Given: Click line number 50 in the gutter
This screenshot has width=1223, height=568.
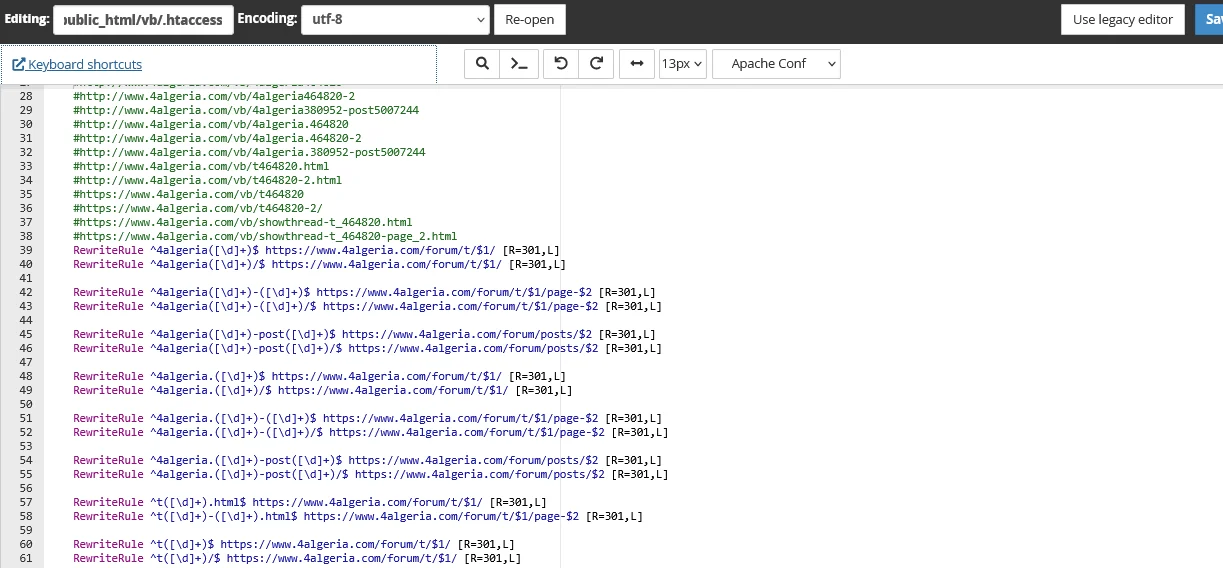Looking at the screenshot, I should click(x=26, y=404).
